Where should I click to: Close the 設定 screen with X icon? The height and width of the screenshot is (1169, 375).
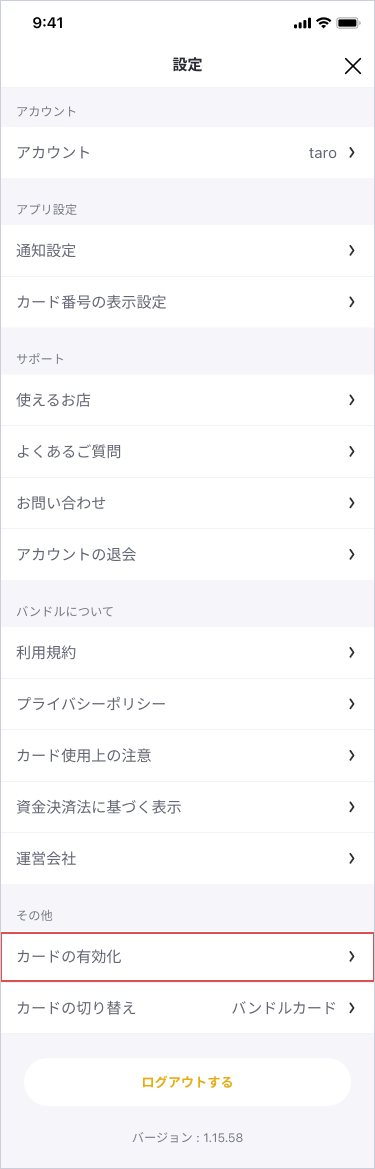pos(353,66)
